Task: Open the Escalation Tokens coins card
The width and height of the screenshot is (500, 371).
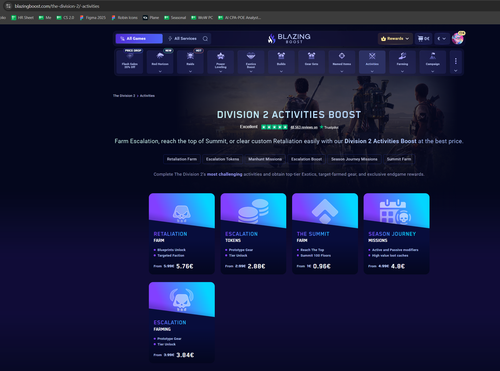Action: (x=253, y=234)
